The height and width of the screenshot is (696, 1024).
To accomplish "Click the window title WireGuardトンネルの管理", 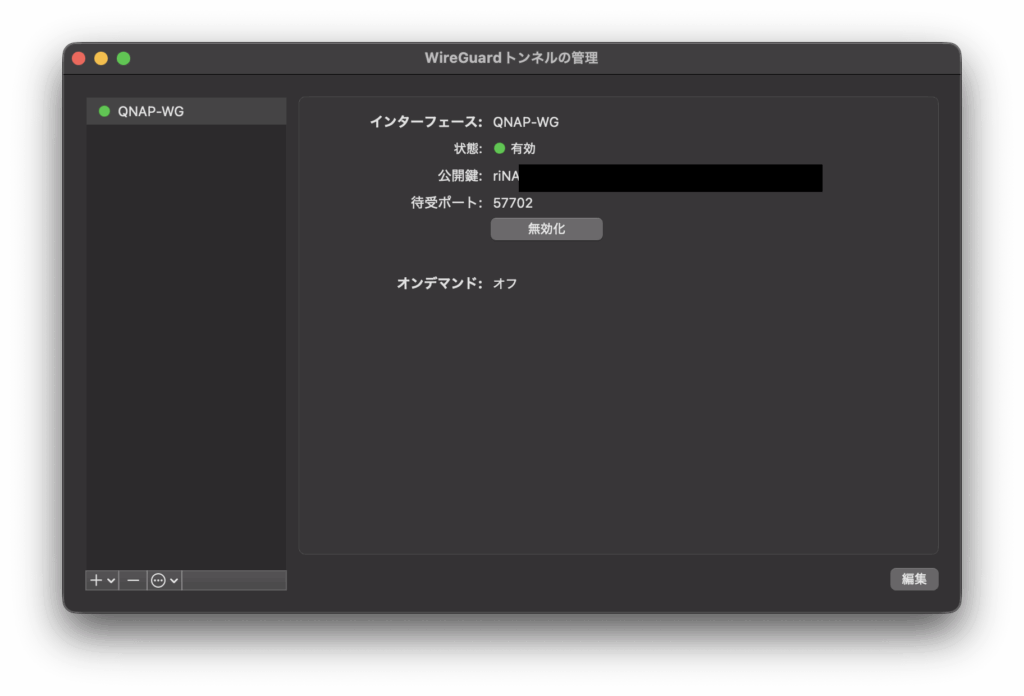I will pyautogui.click(x=511, y=58).
